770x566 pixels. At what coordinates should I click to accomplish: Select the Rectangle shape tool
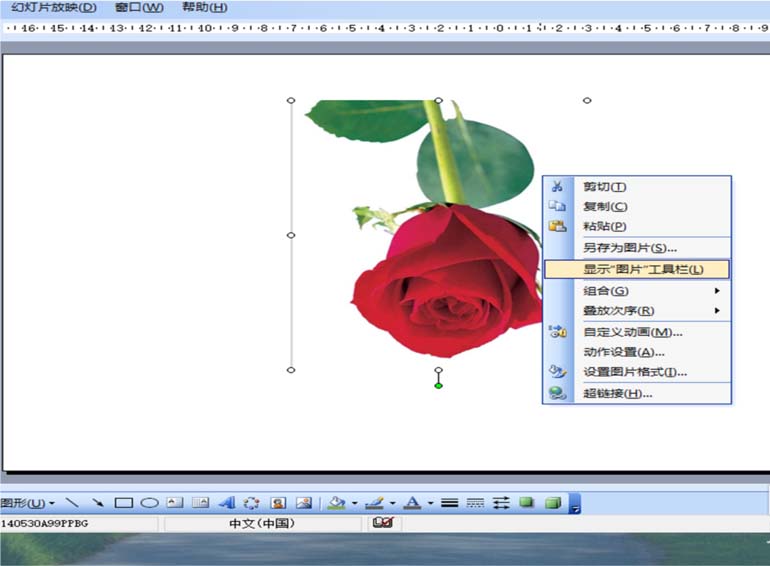tap(123, 503)
